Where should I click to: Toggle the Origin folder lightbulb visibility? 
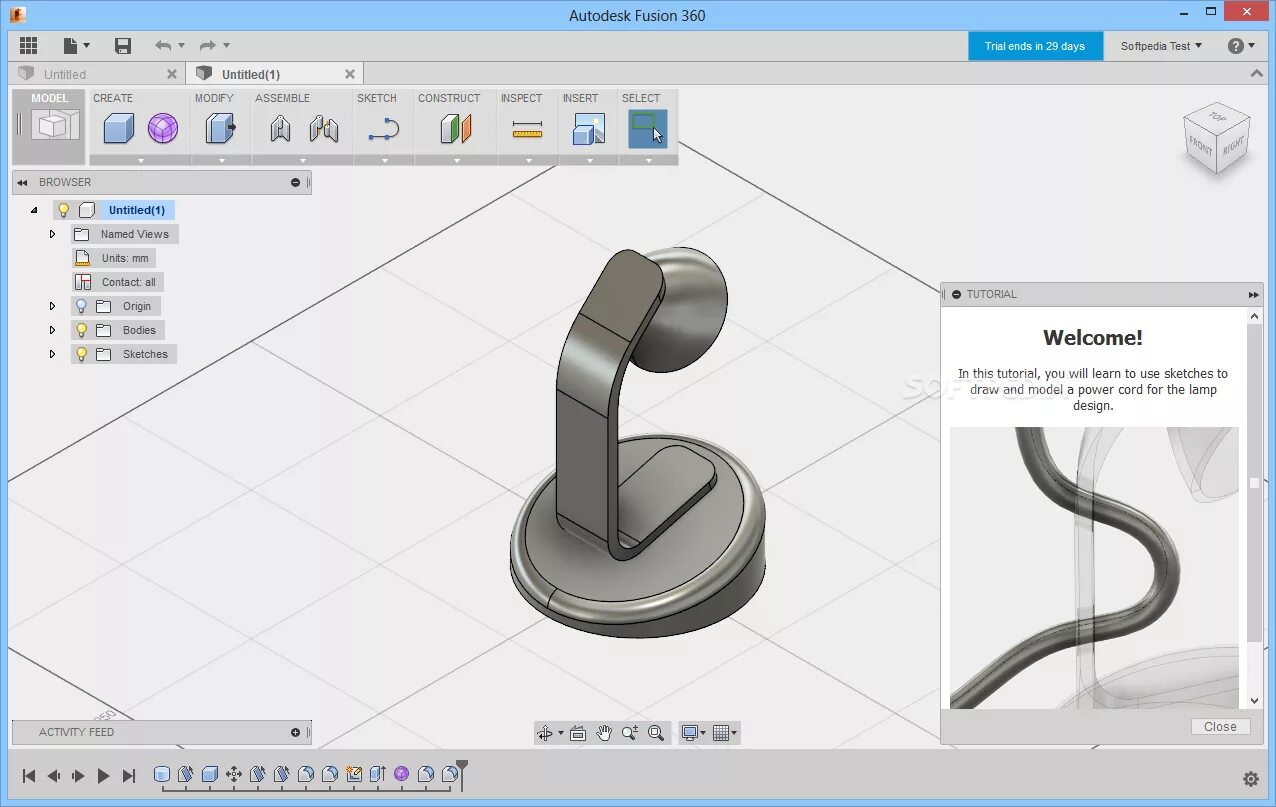[81, 306]
